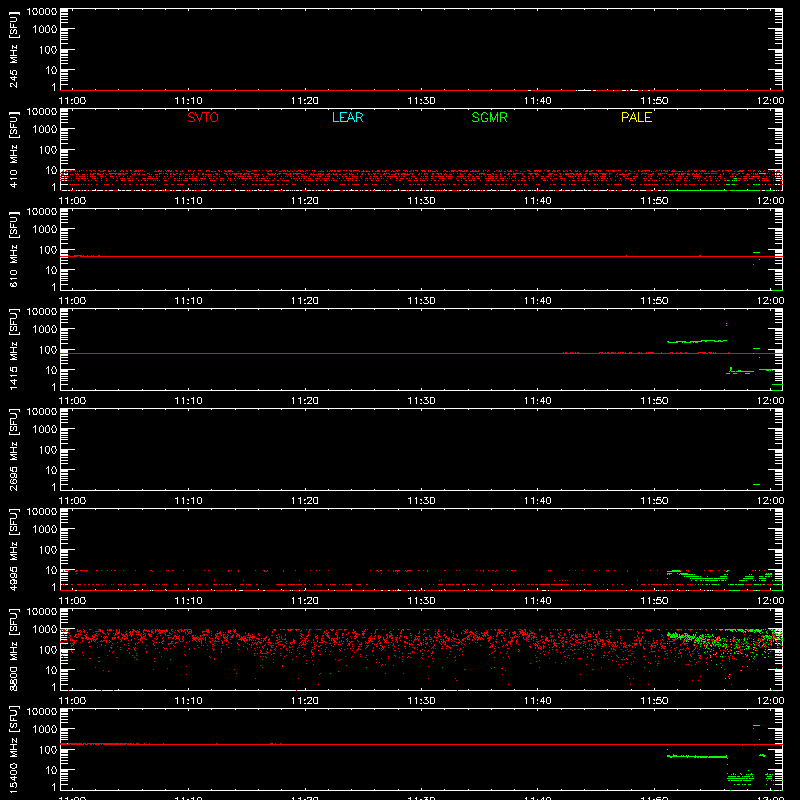
Task: Click the 100 tick of 15400 MHz panel
Action: 48,750
